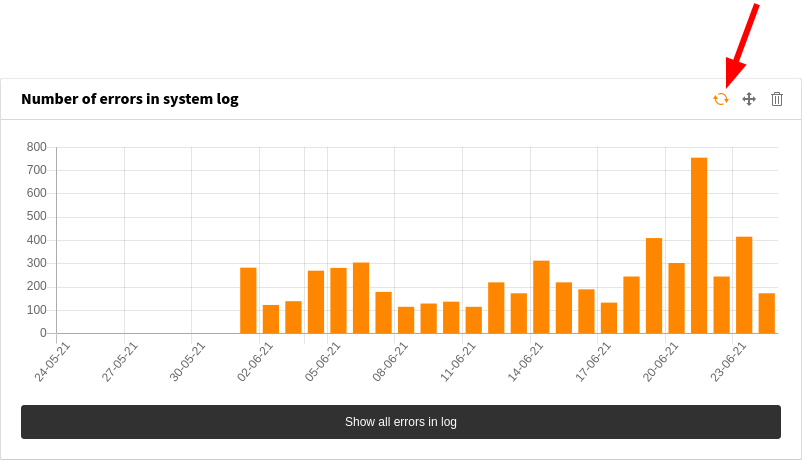The width and height of the screenshot is (802, 460).
Task: Click the orange refresh widget icon
Action: tap(720, 99)
